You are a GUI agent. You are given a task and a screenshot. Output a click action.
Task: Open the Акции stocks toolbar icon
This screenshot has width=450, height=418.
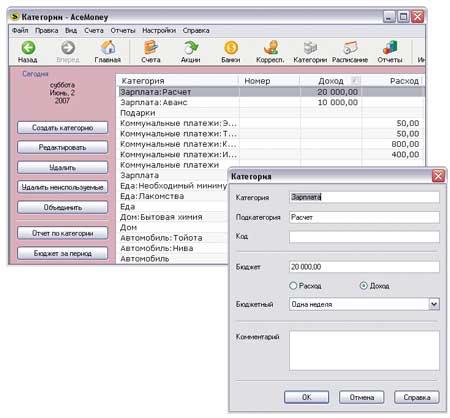click(x=191, y=48)
